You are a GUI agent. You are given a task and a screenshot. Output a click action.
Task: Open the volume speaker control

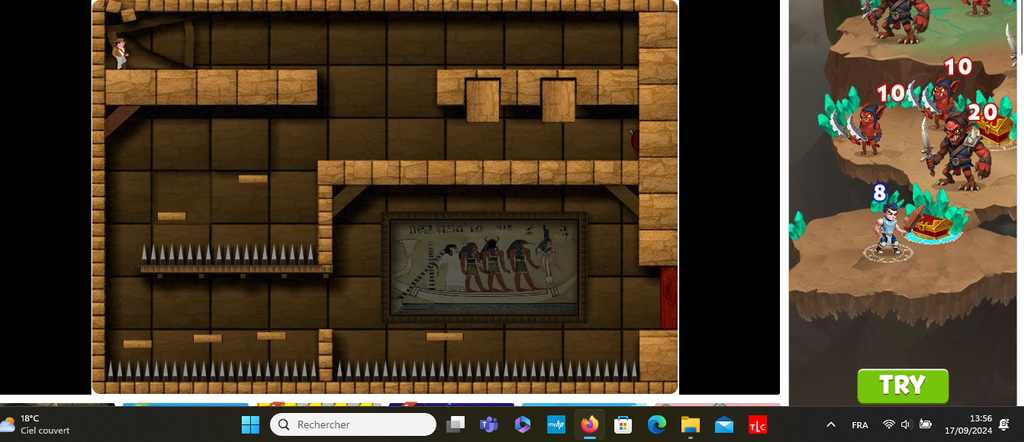click(906, 425)
